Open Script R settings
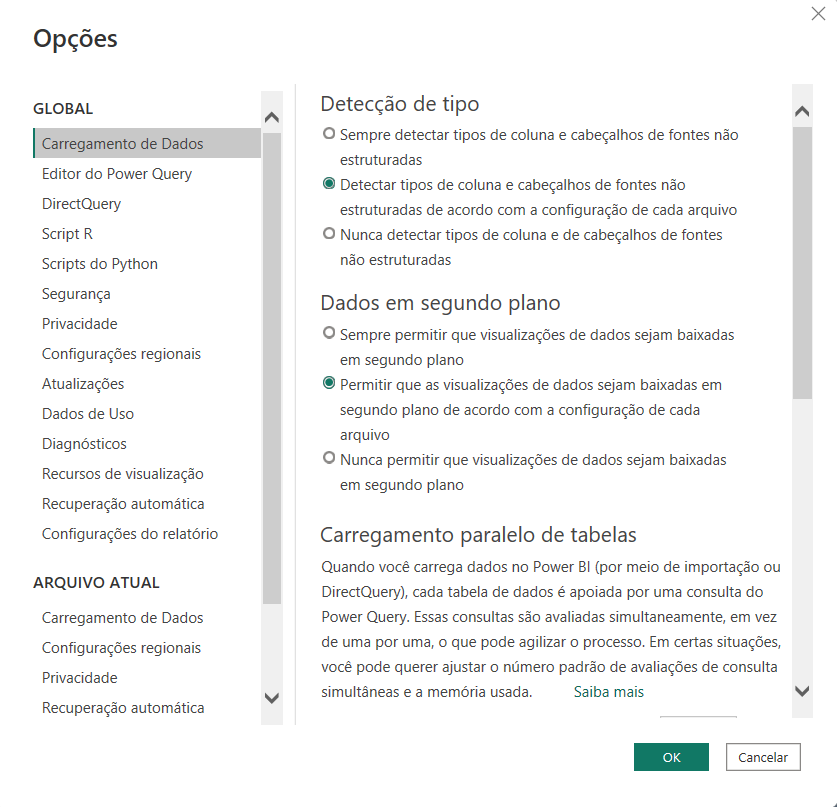The height and width of the screenshot is (807, 837). pyautogui.click(x=67, y=234)
